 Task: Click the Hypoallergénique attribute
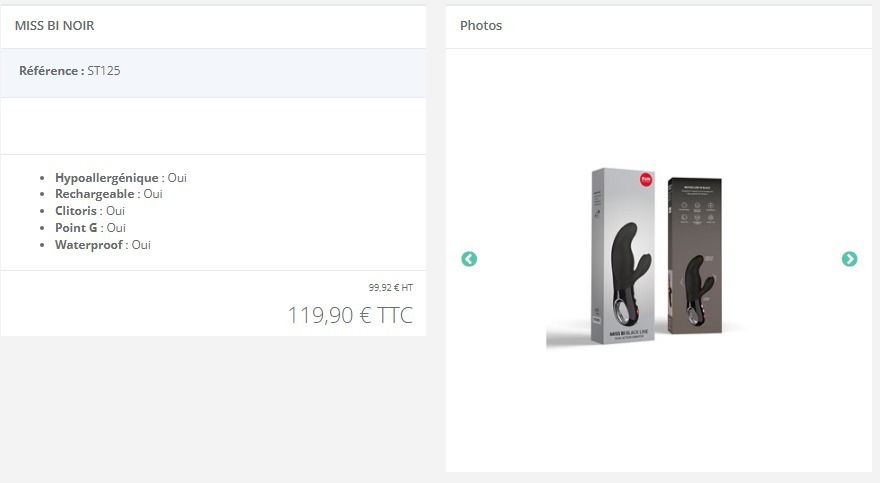pos(121,178)
